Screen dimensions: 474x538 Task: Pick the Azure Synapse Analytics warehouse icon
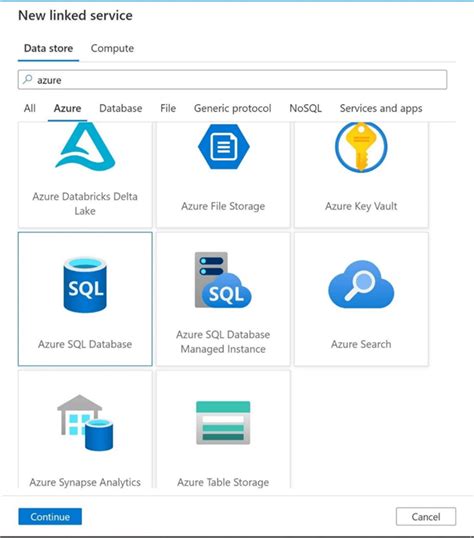tap(85, 423)
